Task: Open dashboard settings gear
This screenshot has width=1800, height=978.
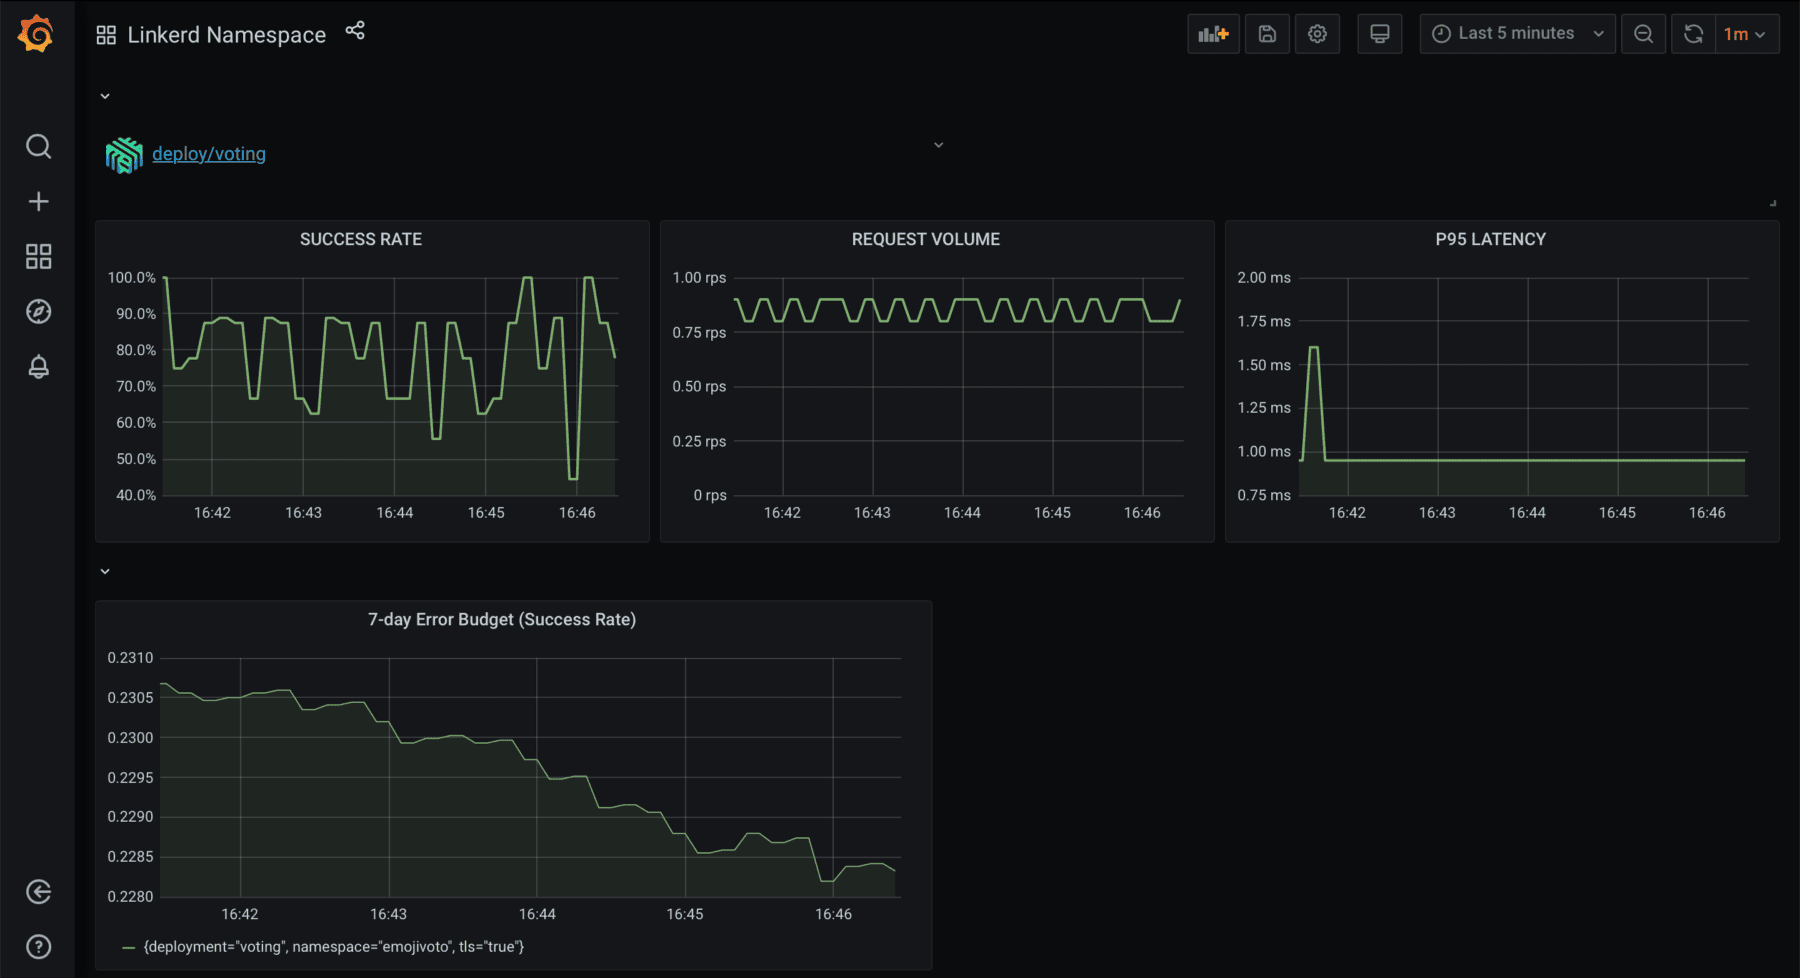Action: 1317,34
